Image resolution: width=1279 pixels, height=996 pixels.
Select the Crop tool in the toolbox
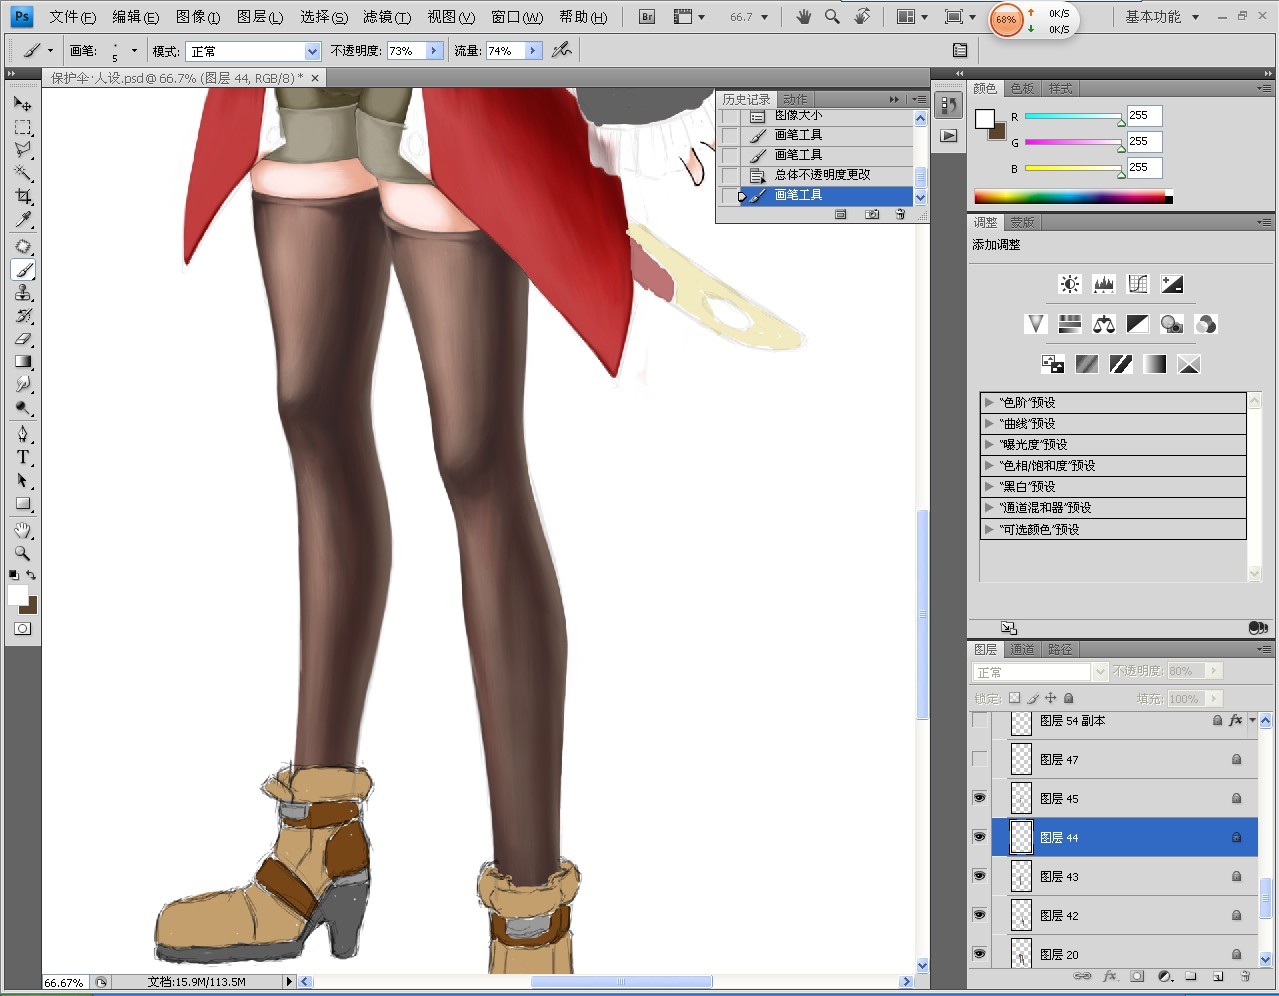click(22, 196)
